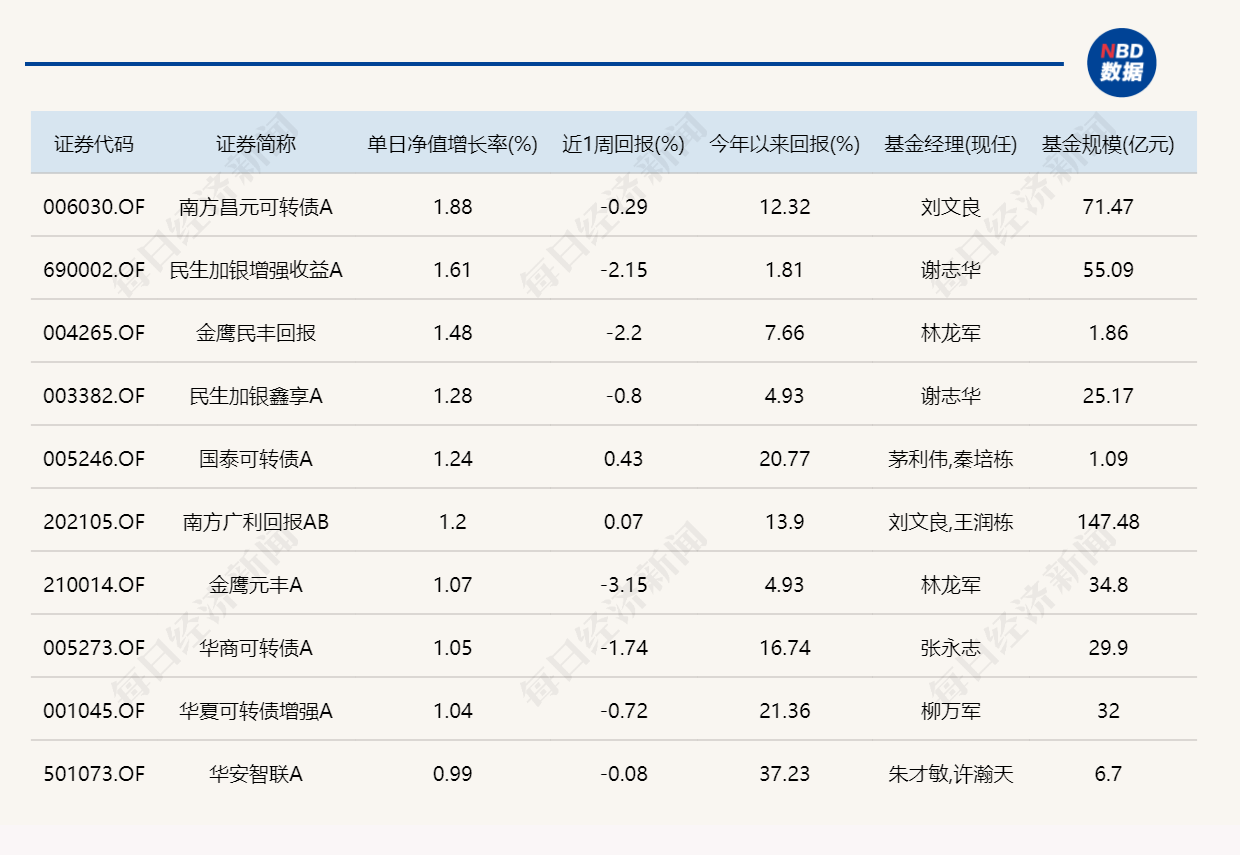1240x855 pixels.
Task: Click fund code 005273.OF
Action: click(x=94, y=648)
